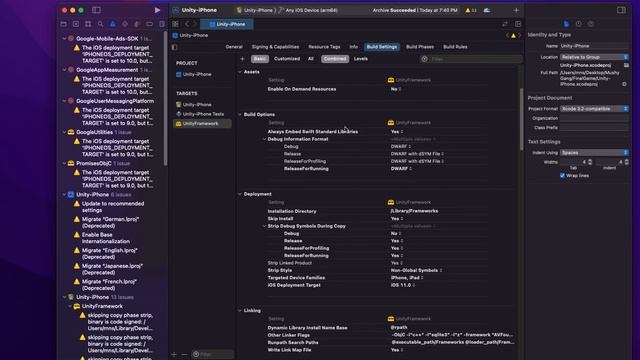Viewport: 640px width, 360px height.
Task: Change Enable On Demand Resources value
Action: coord(396,89)
